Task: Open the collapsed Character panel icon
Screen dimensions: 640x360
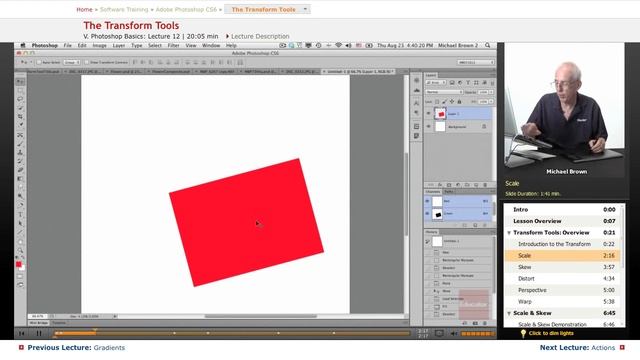Action: tap(416, 104)
